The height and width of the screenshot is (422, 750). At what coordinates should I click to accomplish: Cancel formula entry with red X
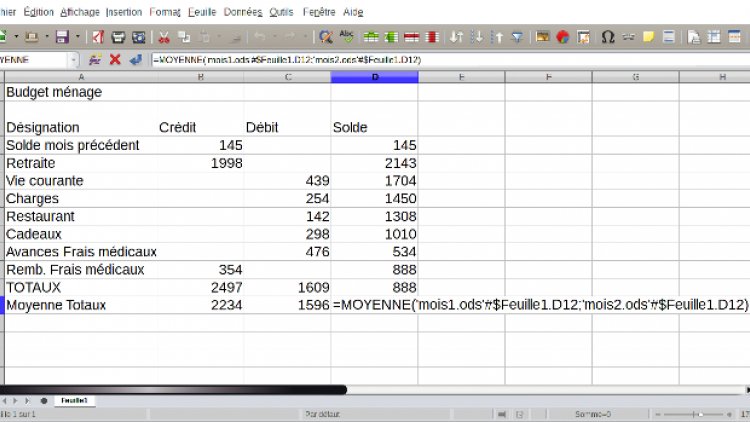(115, 60)
